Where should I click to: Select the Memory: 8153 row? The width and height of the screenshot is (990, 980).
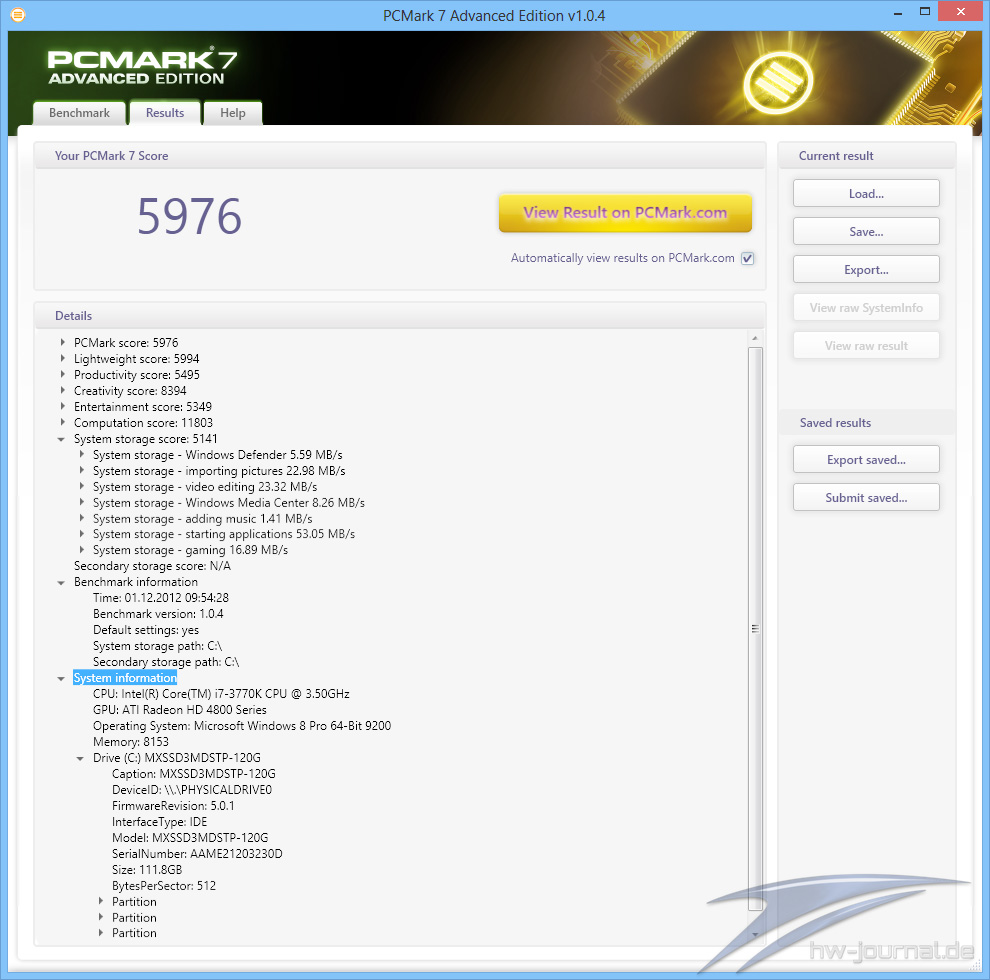point(131,742)
